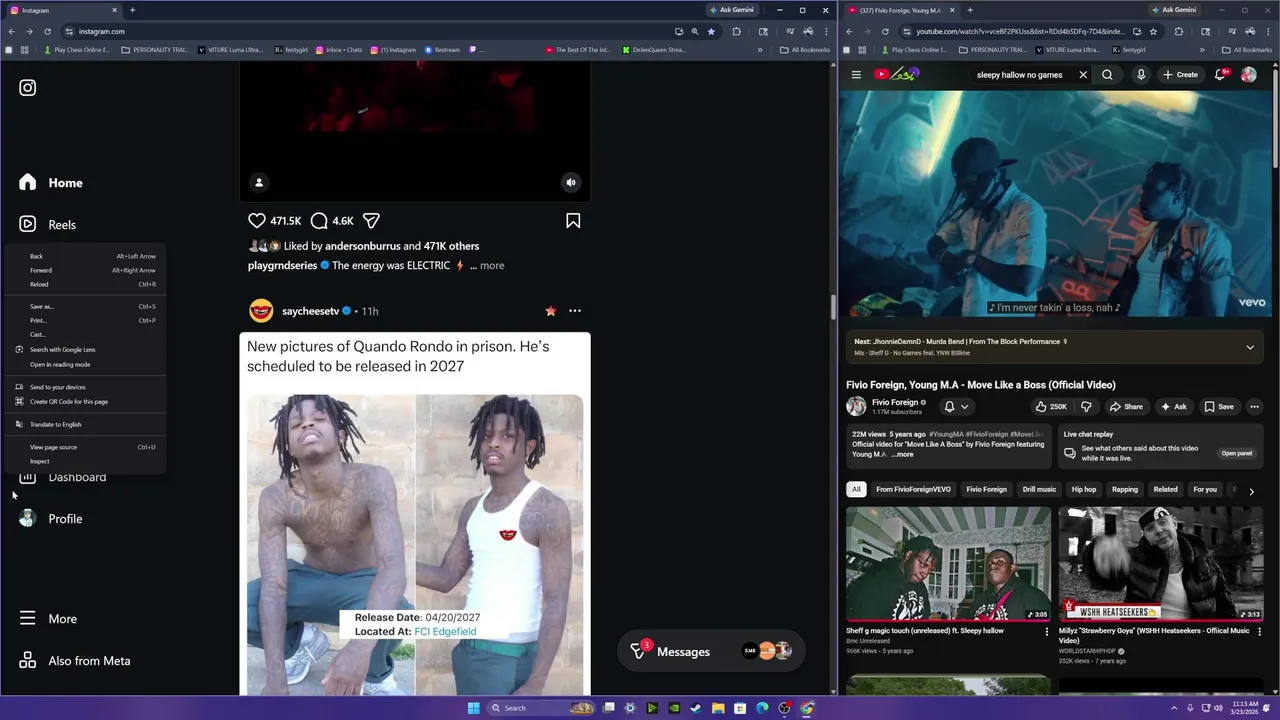Open comments on post with 4.6K comments
The width and height of the screenshot is (1280, 720).
coord(319,221)
